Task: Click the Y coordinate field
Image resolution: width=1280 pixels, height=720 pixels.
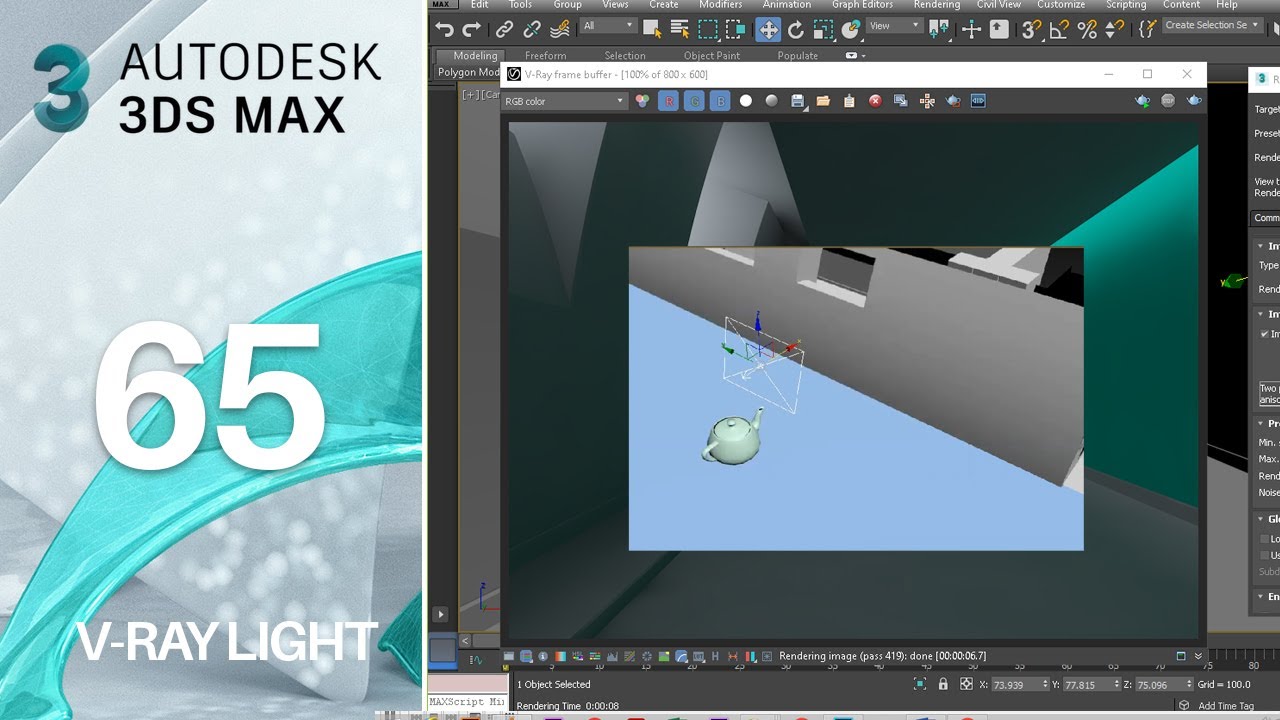Action: 1092,684
